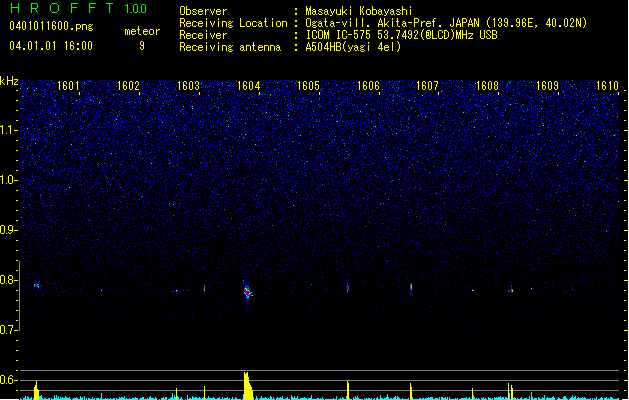Viewport: 629px width, 400px height.
Task: Click the yellow power peak before 1601
Action: (37, 390)
